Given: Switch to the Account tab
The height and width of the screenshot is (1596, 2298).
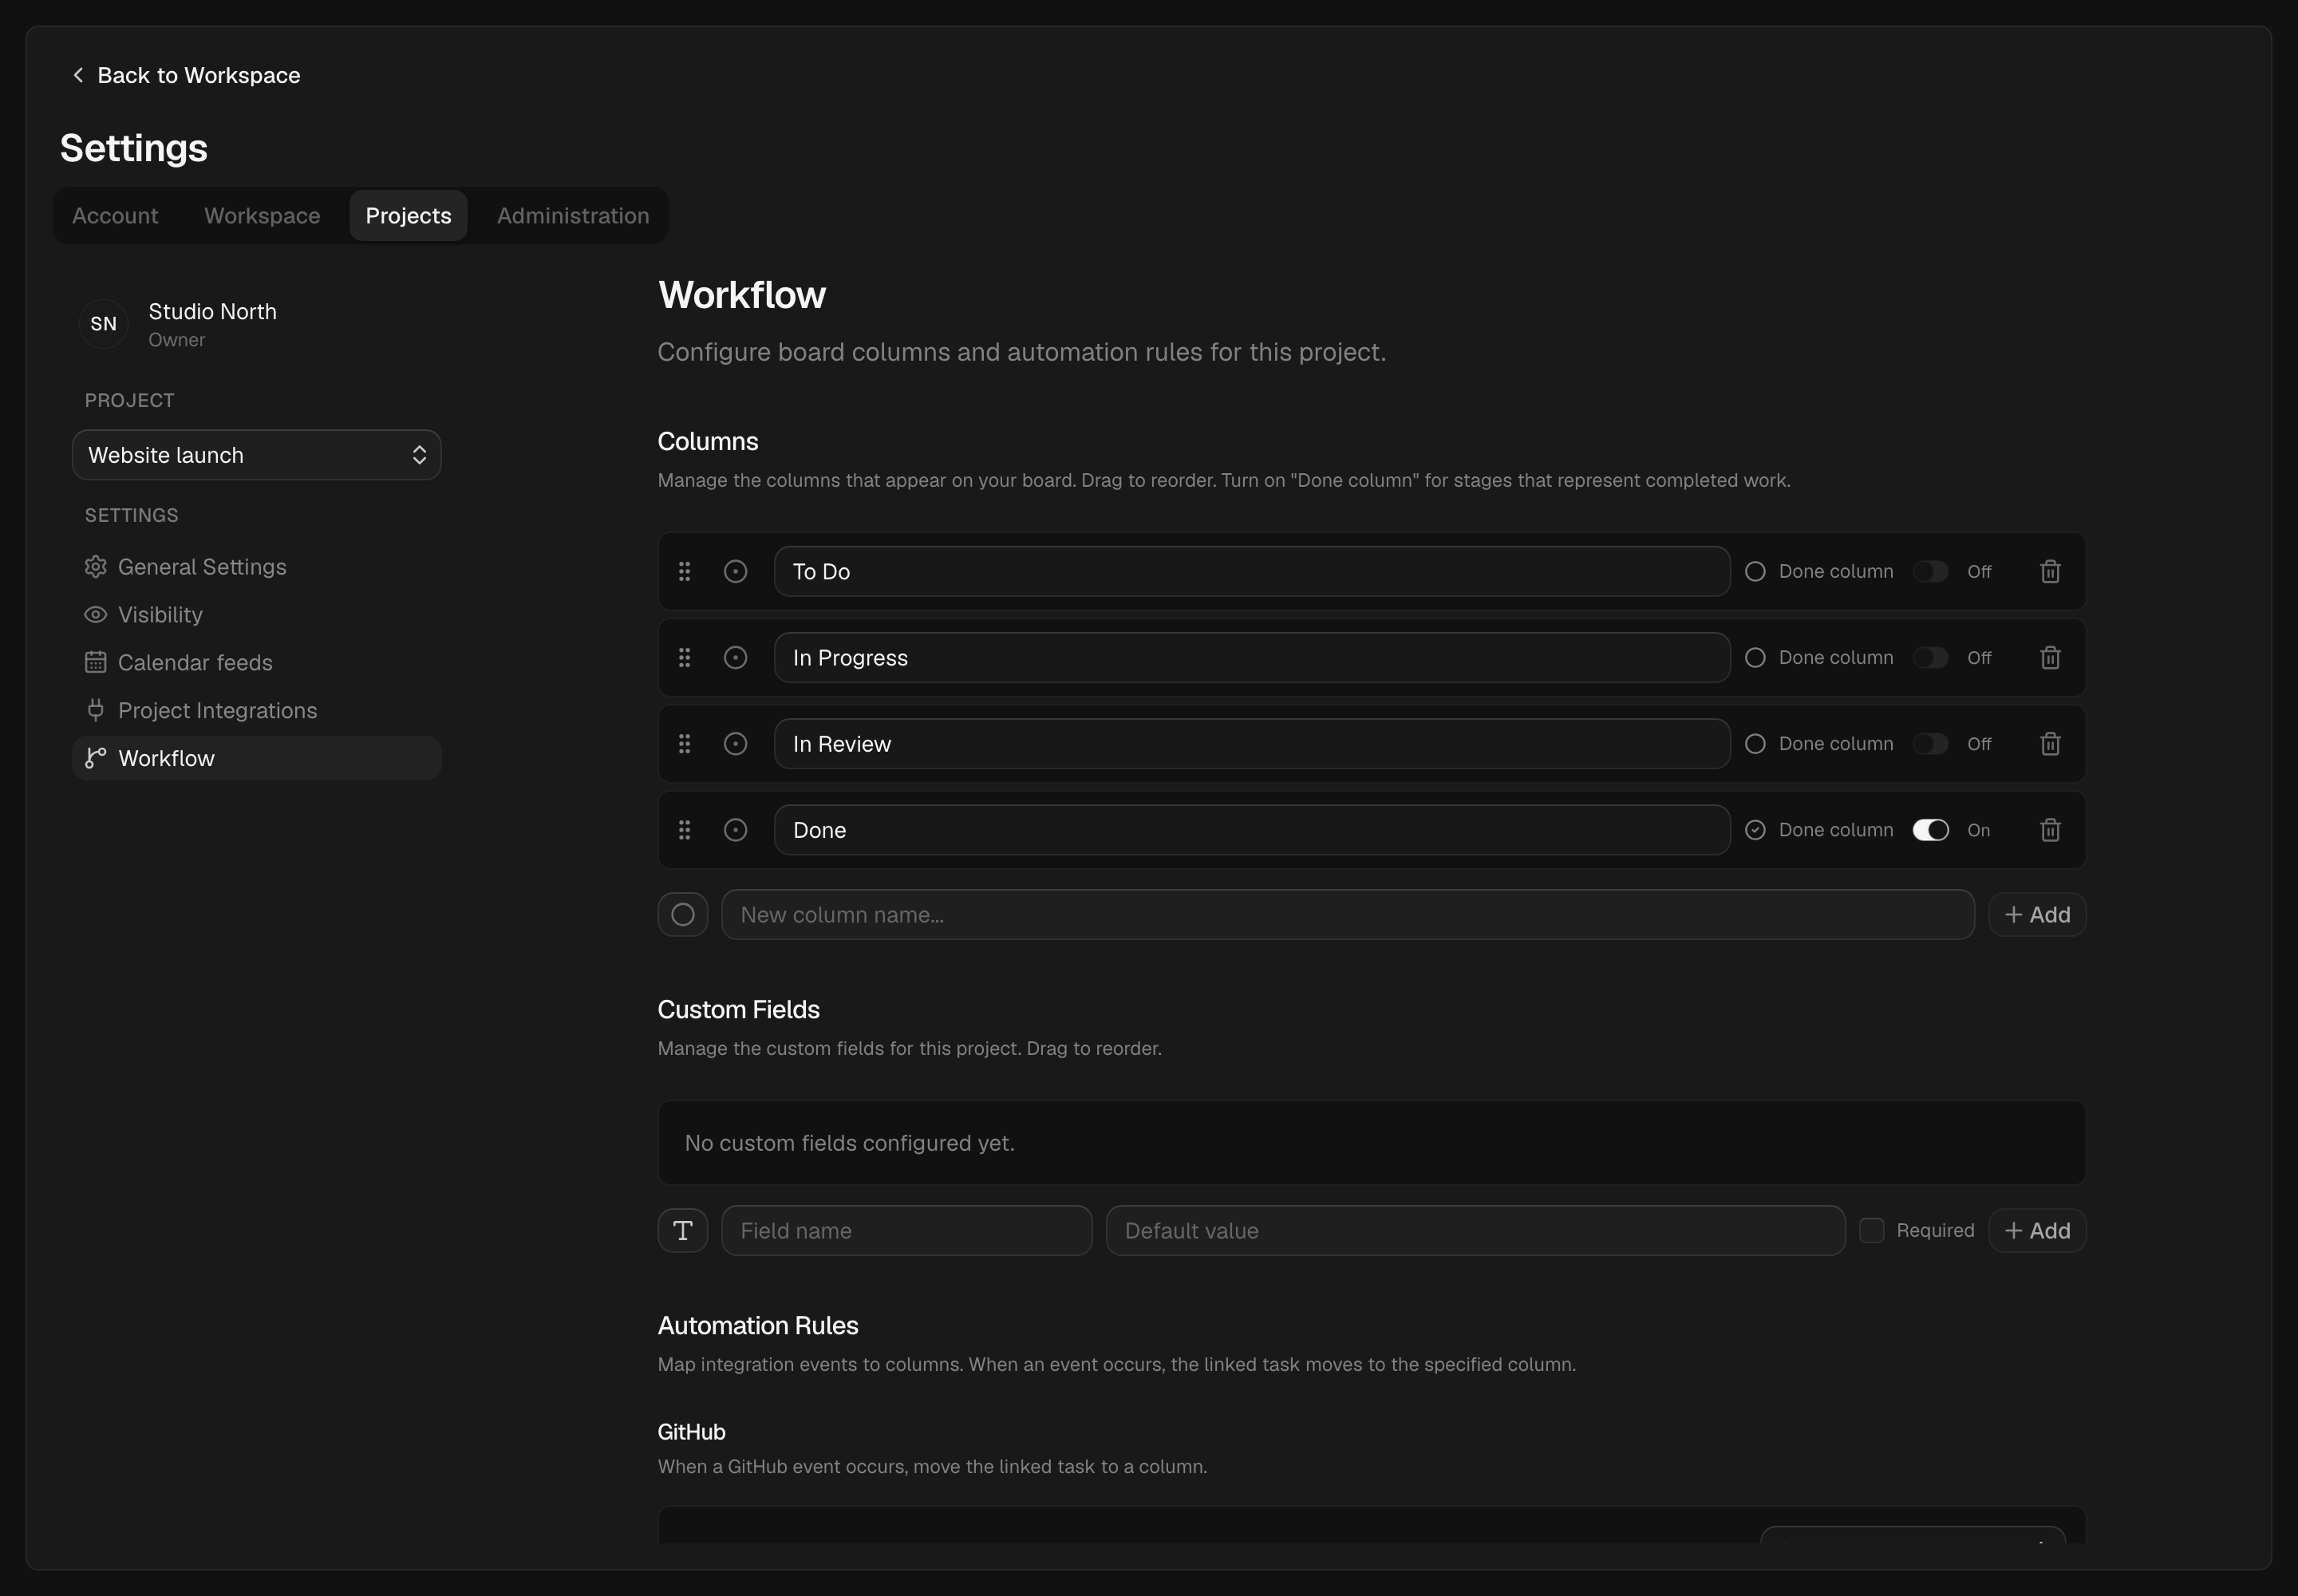Looking at the screenshot, I should pos(115,215).
